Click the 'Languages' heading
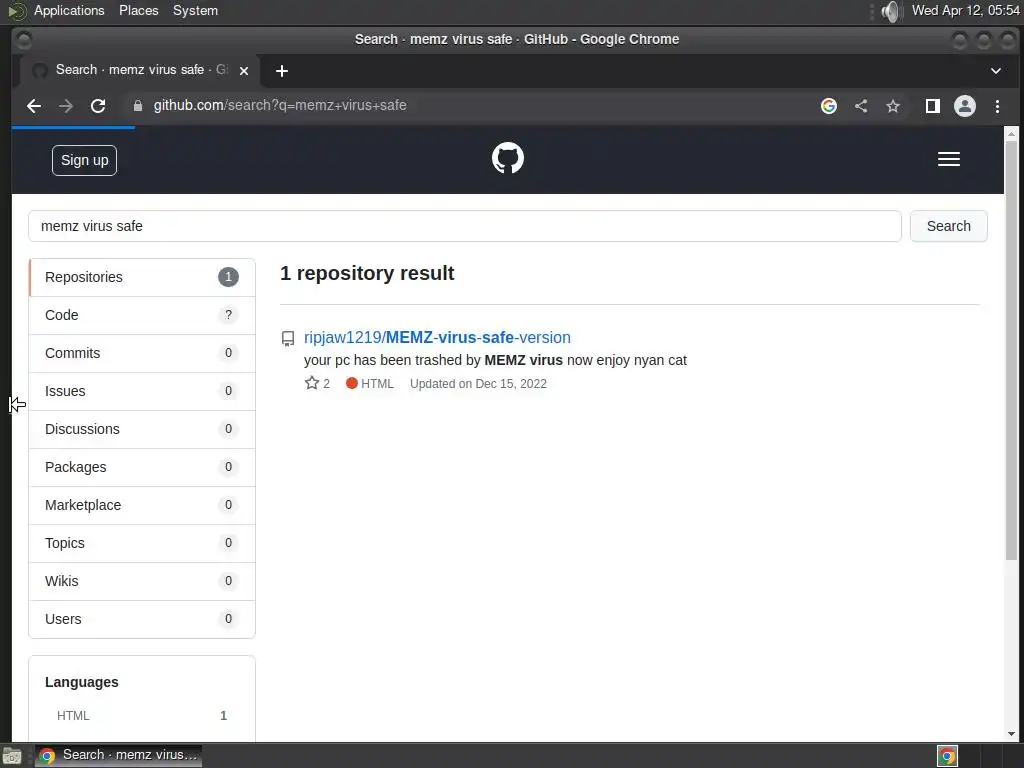This screenshot has width=1024, height=768. (x=82, y=682)
